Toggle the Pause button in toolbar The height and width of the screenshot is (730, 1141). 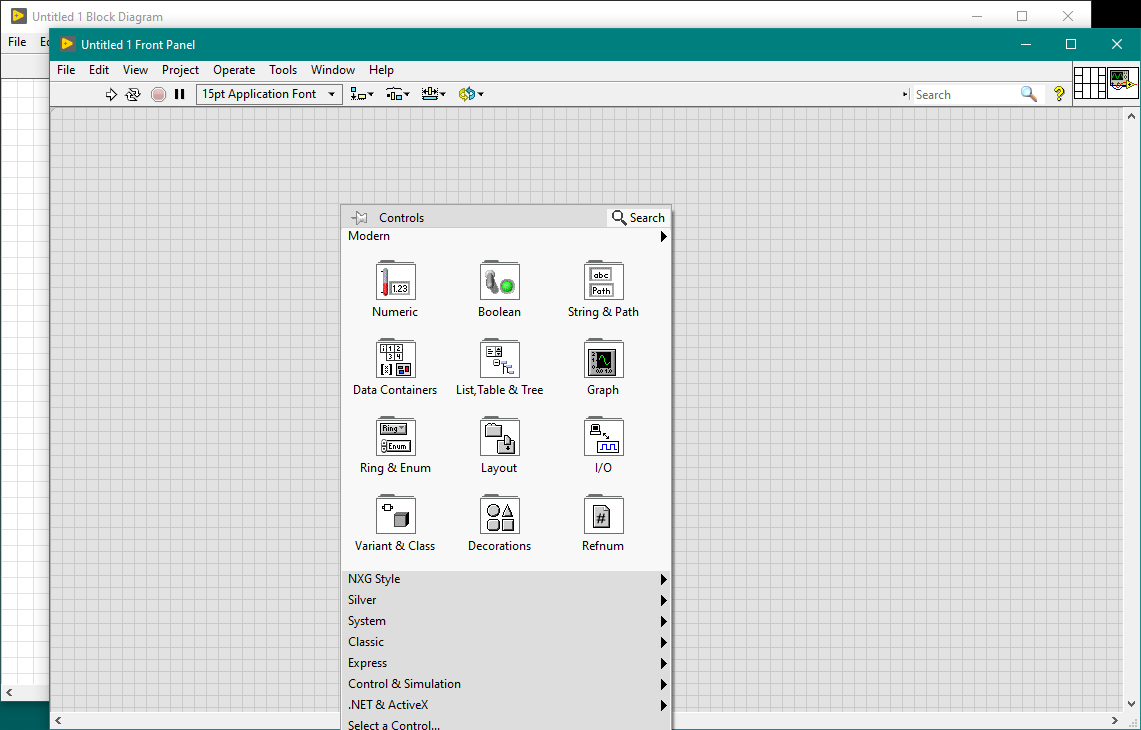[x=180, y=94]
